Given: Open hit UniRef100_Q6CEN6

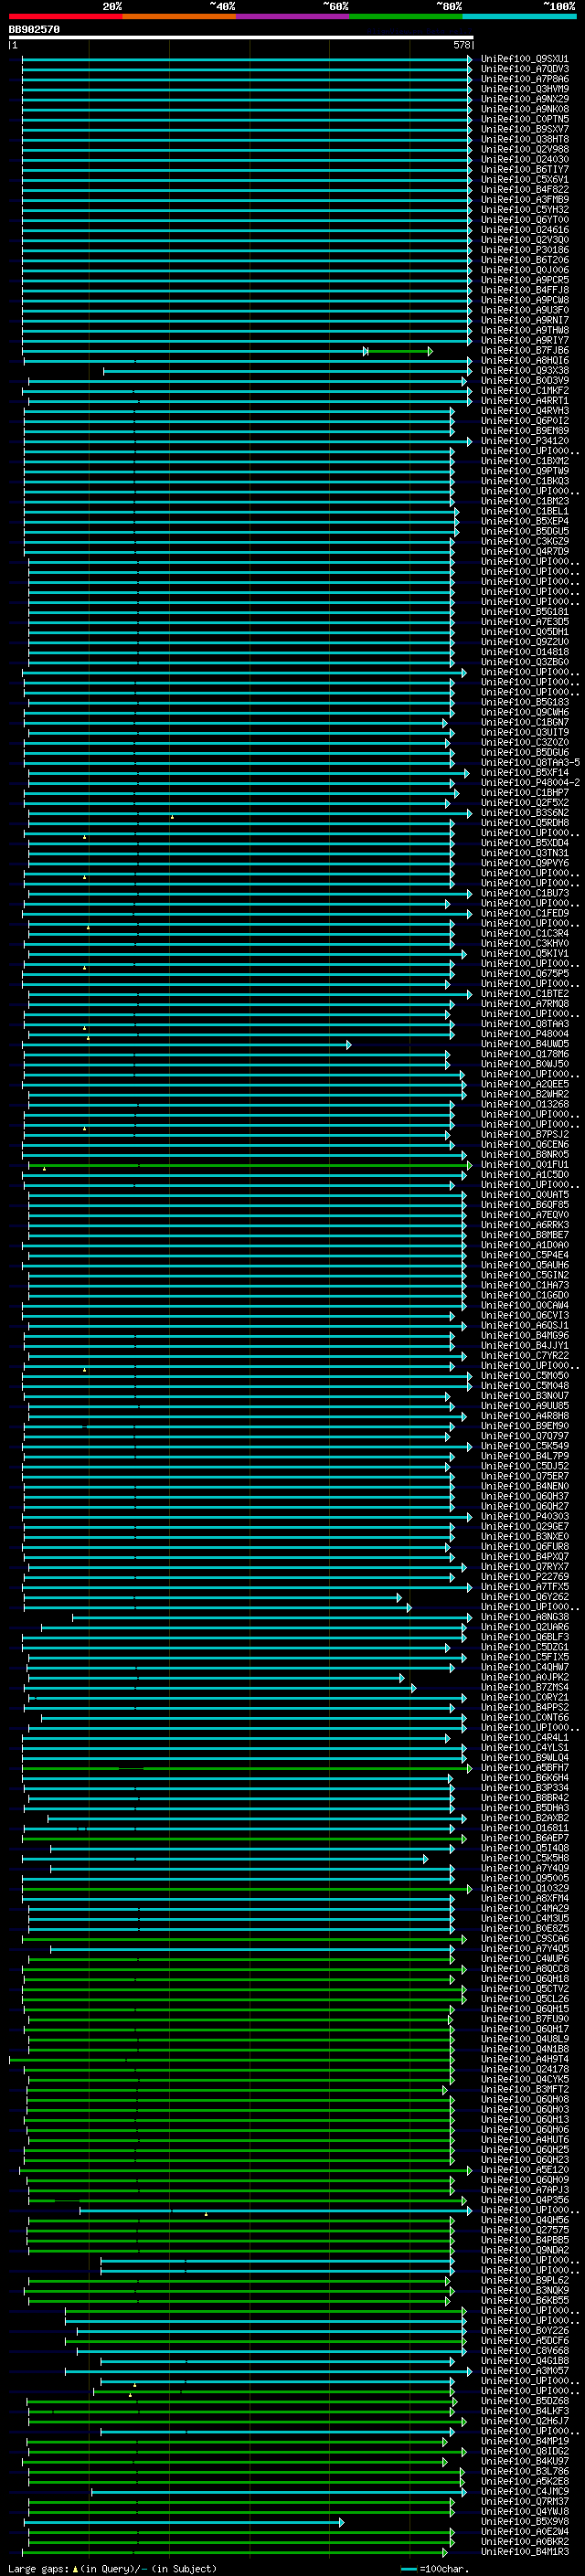Looking at the screenshot, I should click(x=524, y=1145).
